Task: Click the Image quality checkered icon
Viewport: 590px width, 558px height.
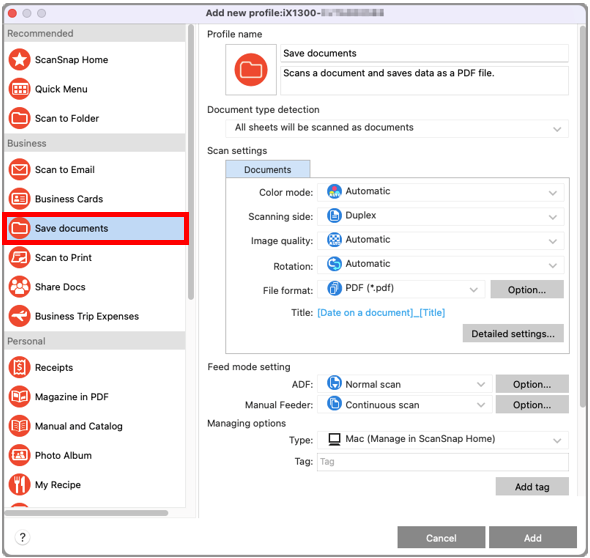Action: [334, 240]
